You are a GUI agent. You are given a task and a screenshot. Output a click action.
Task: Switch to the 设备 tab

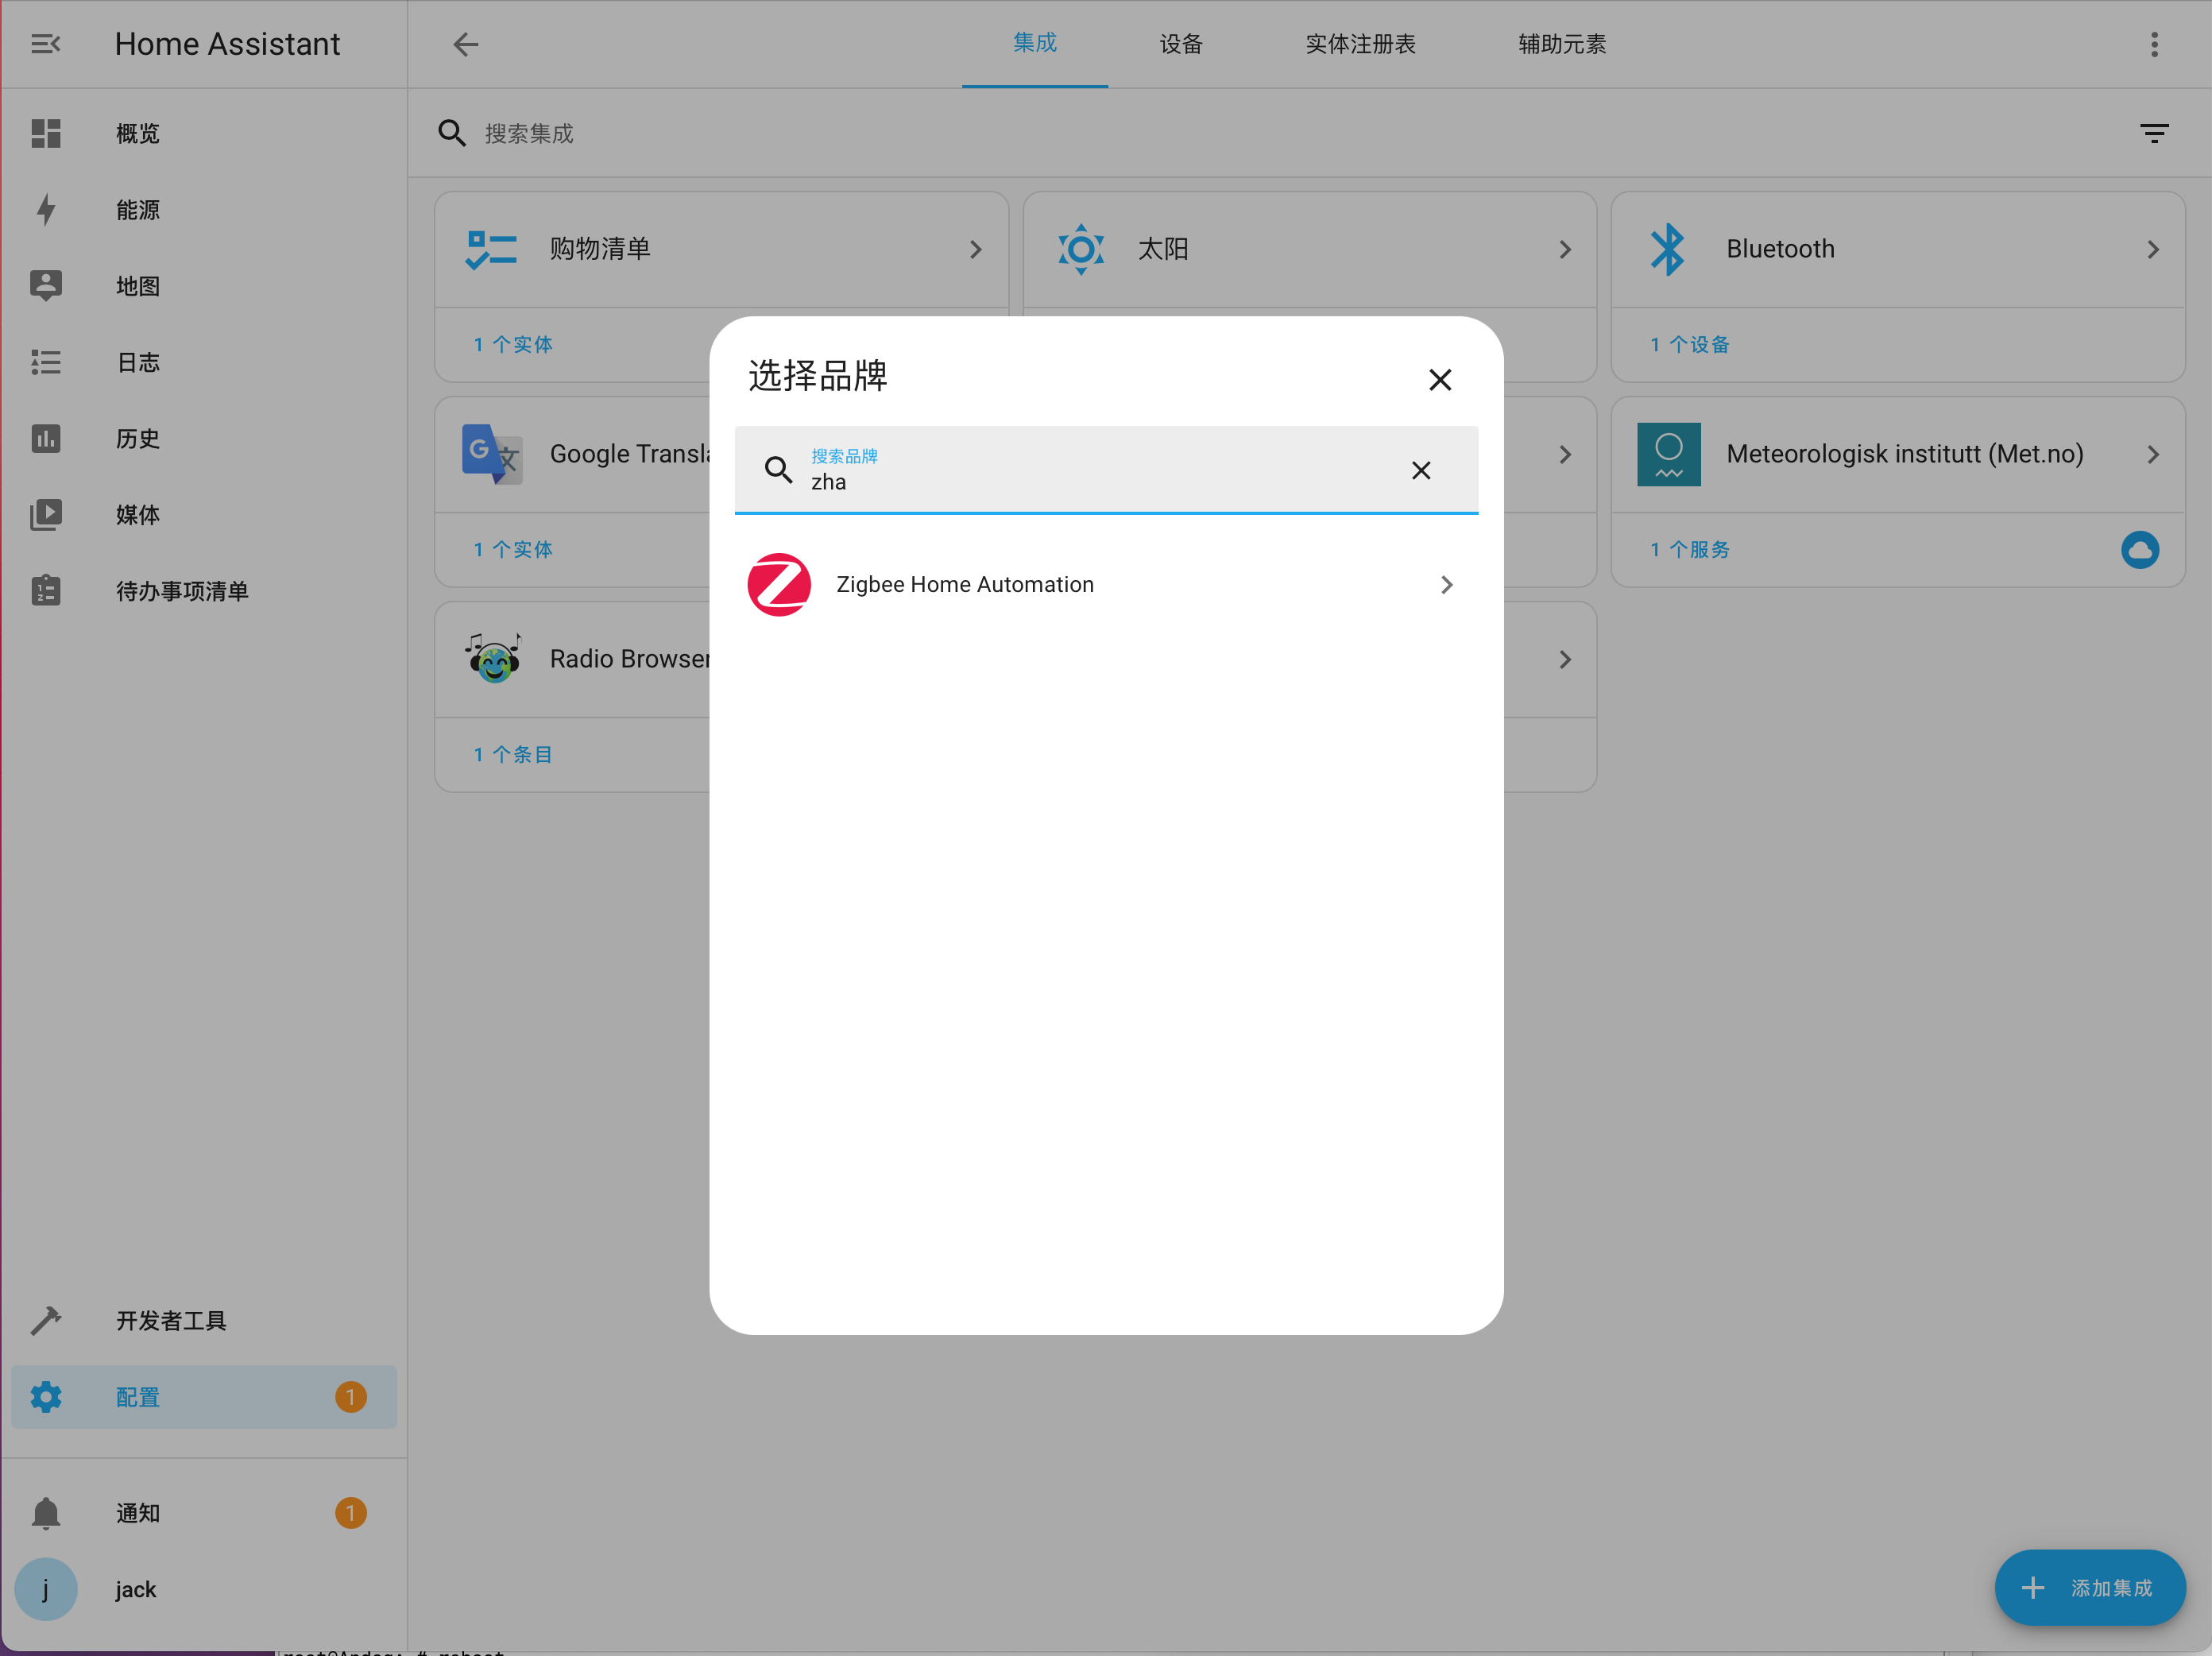point(1180,44)
